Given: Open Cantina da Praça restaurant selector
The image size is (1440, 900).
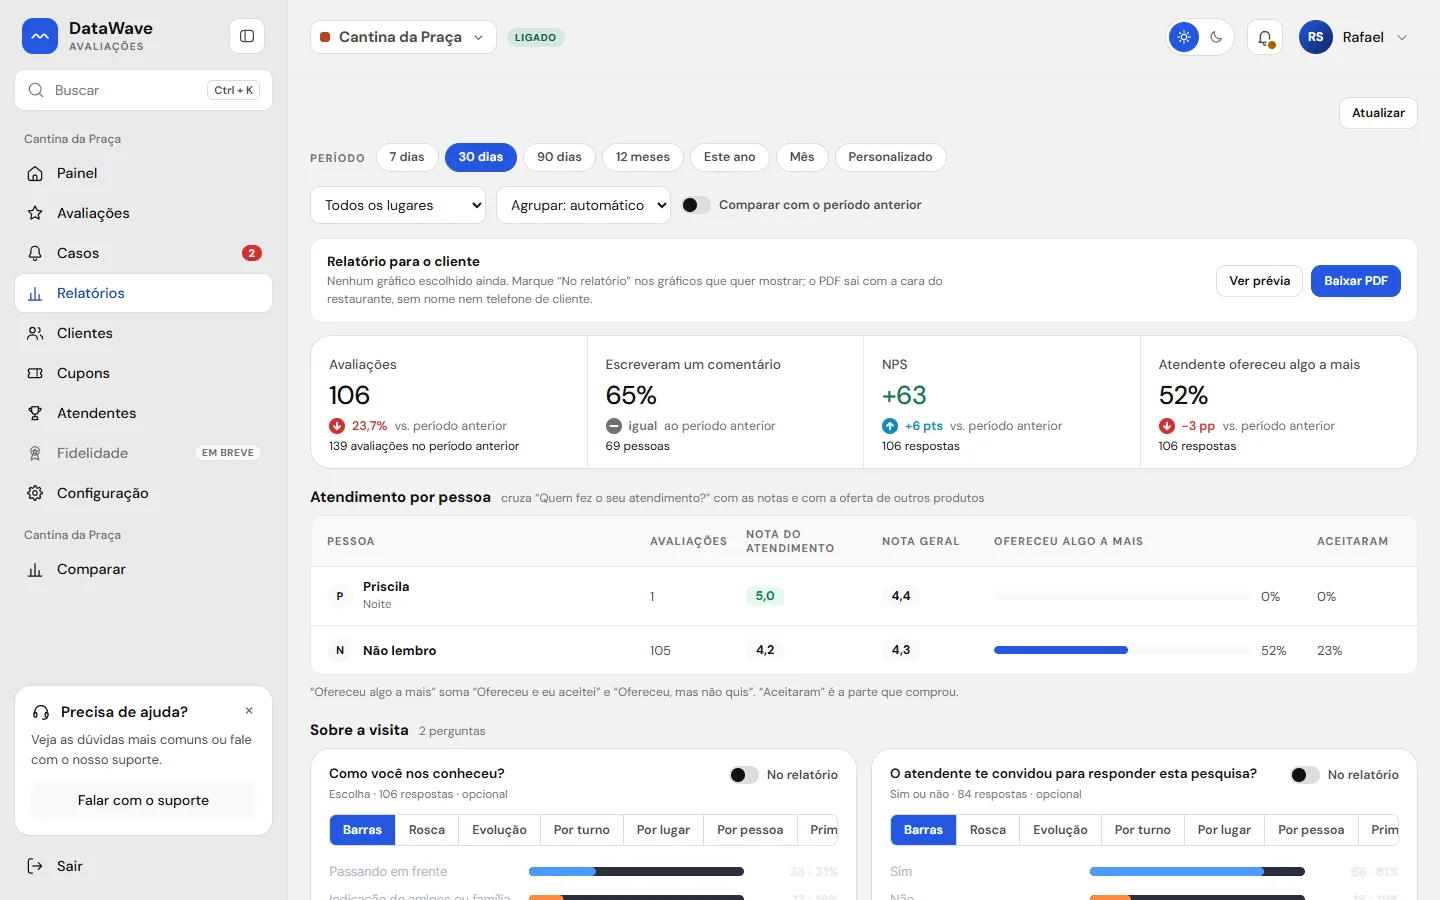Looking at the screenshot, I should point(403,37).
